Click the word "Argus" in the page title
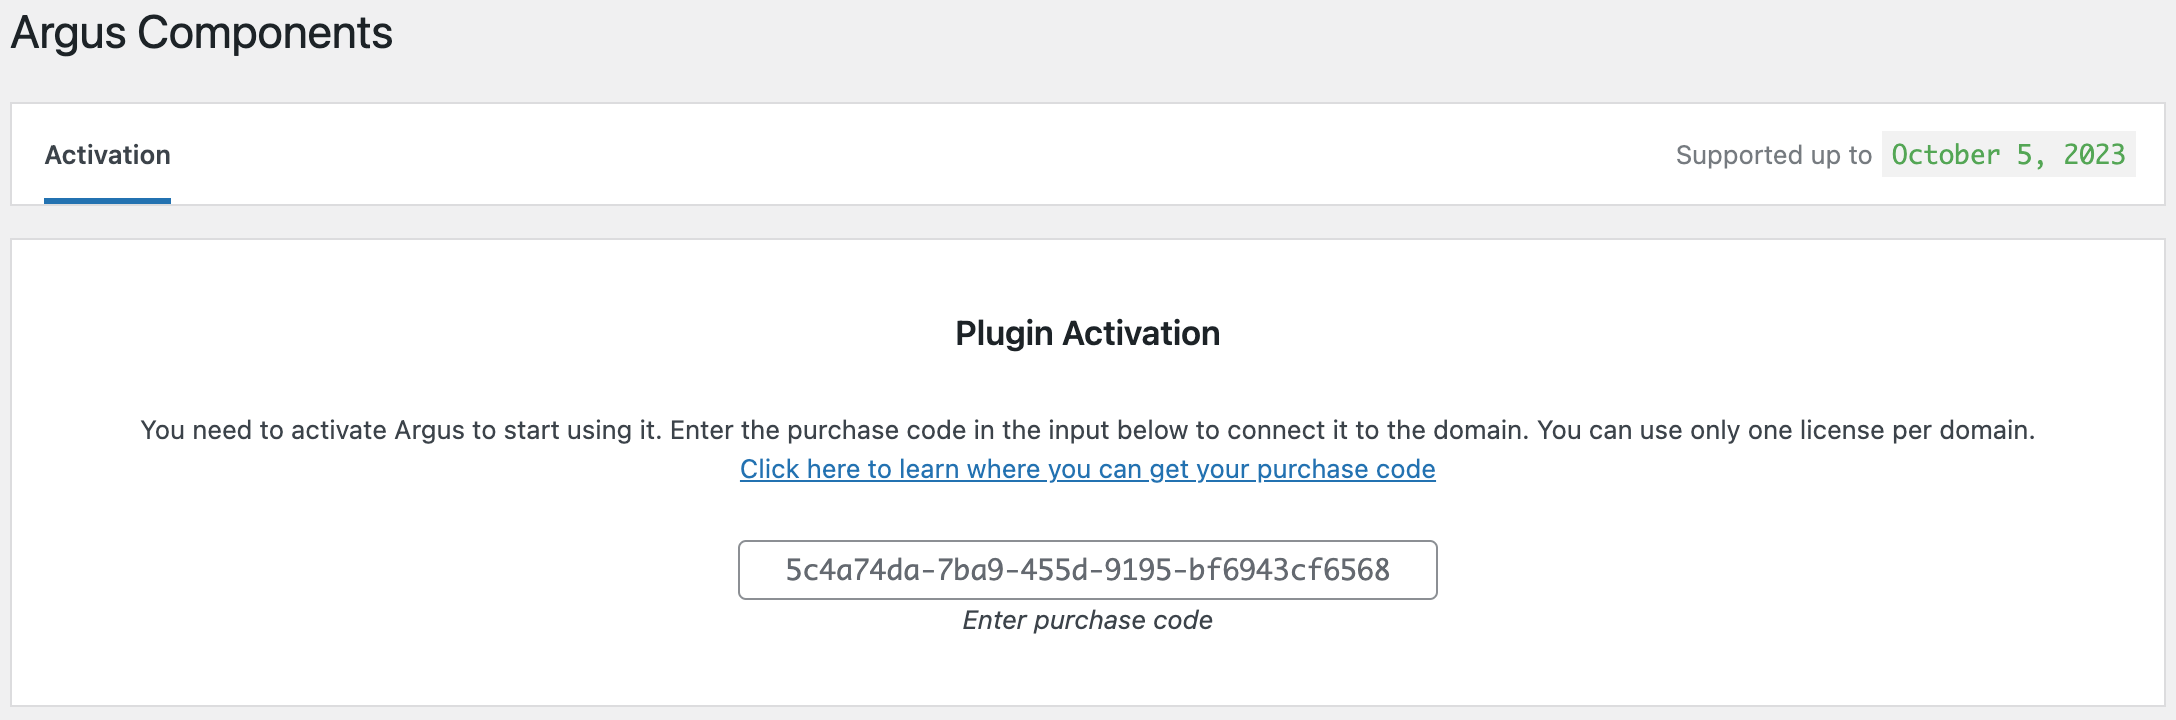Image resolution: width=2176 pixels, height=720 pixels. click(68, 33)
